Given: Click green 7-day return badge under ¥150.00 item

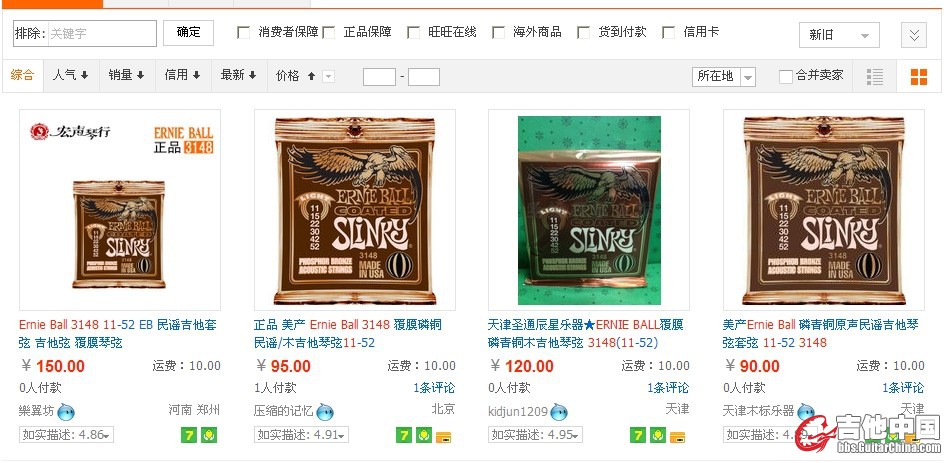Looking at the screenshot, I should pyautogui.click(x=189, y=435).
